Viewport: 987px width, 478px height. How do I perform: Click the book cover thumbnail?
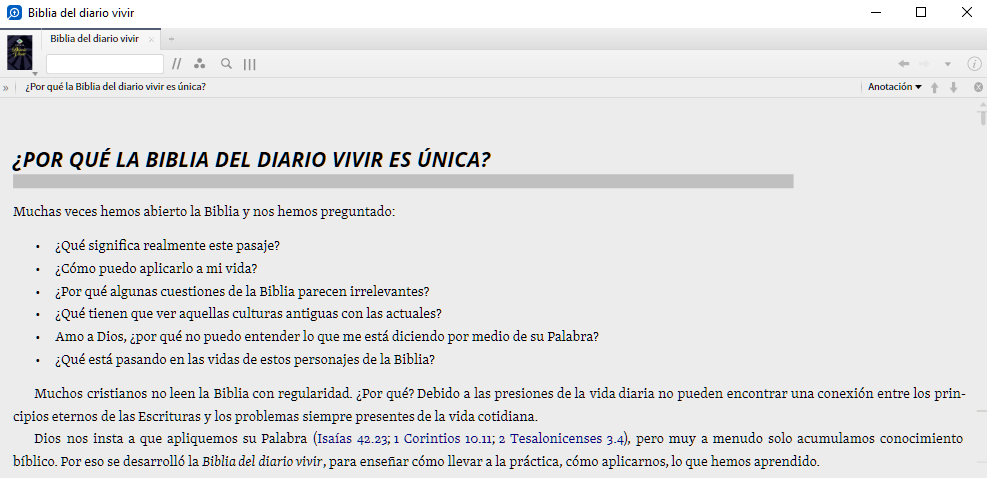[x=20, y=52]
